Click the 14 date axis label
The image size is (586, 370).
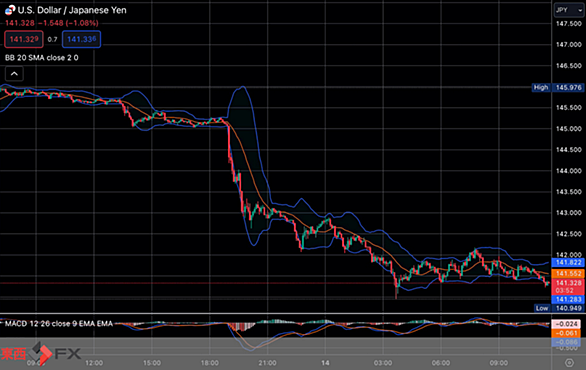[326, 363]
